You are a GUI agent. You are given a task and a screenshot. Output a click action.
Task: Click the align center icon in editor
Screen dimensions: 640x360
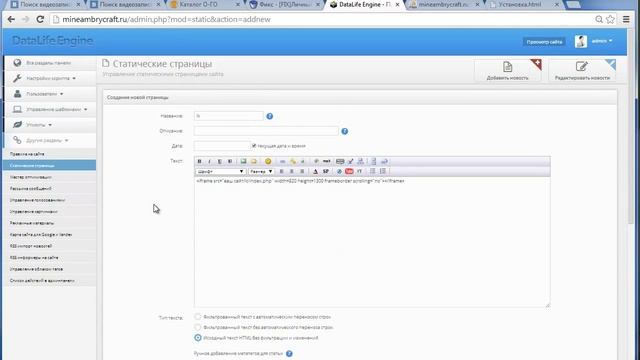(x=291, y=171)
